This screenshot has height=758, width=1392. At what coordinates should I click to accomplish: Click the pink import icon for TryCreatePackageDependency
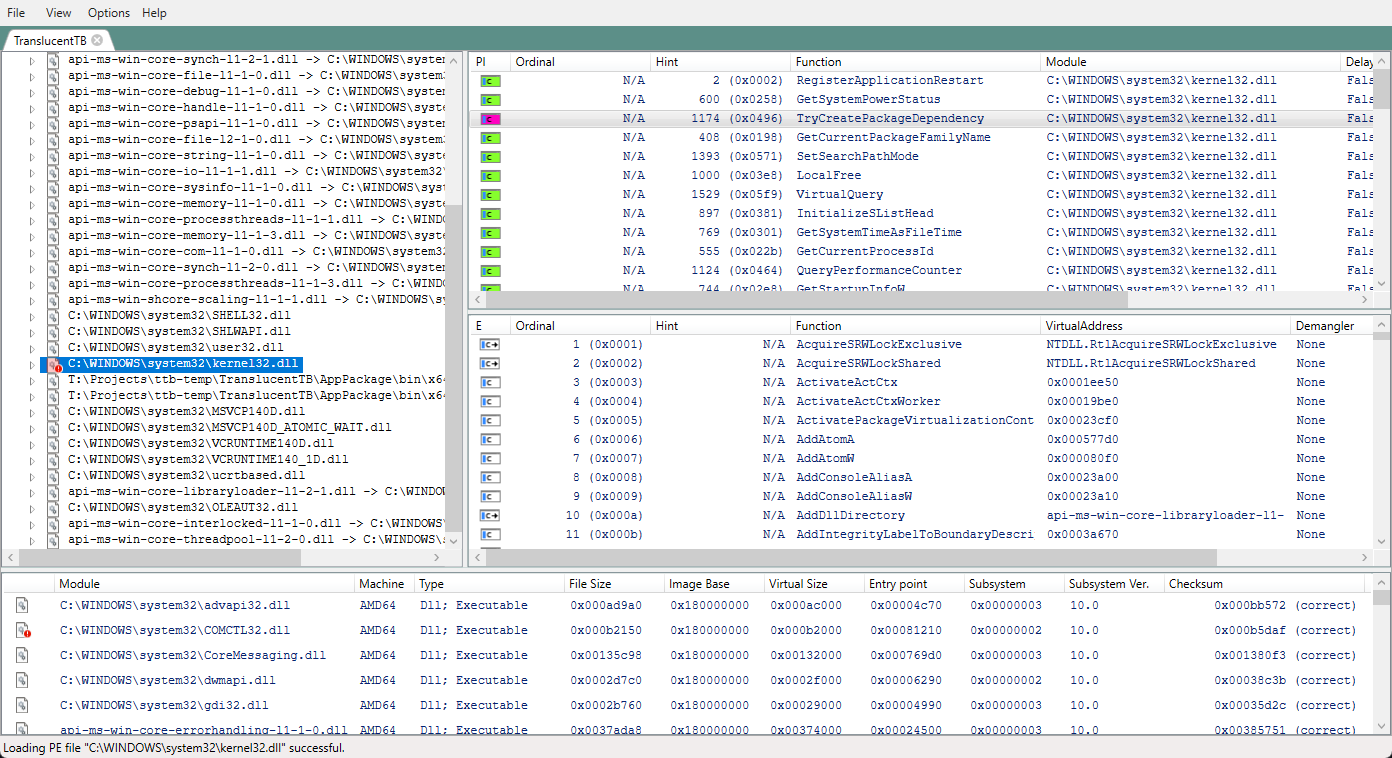point(489,118)
